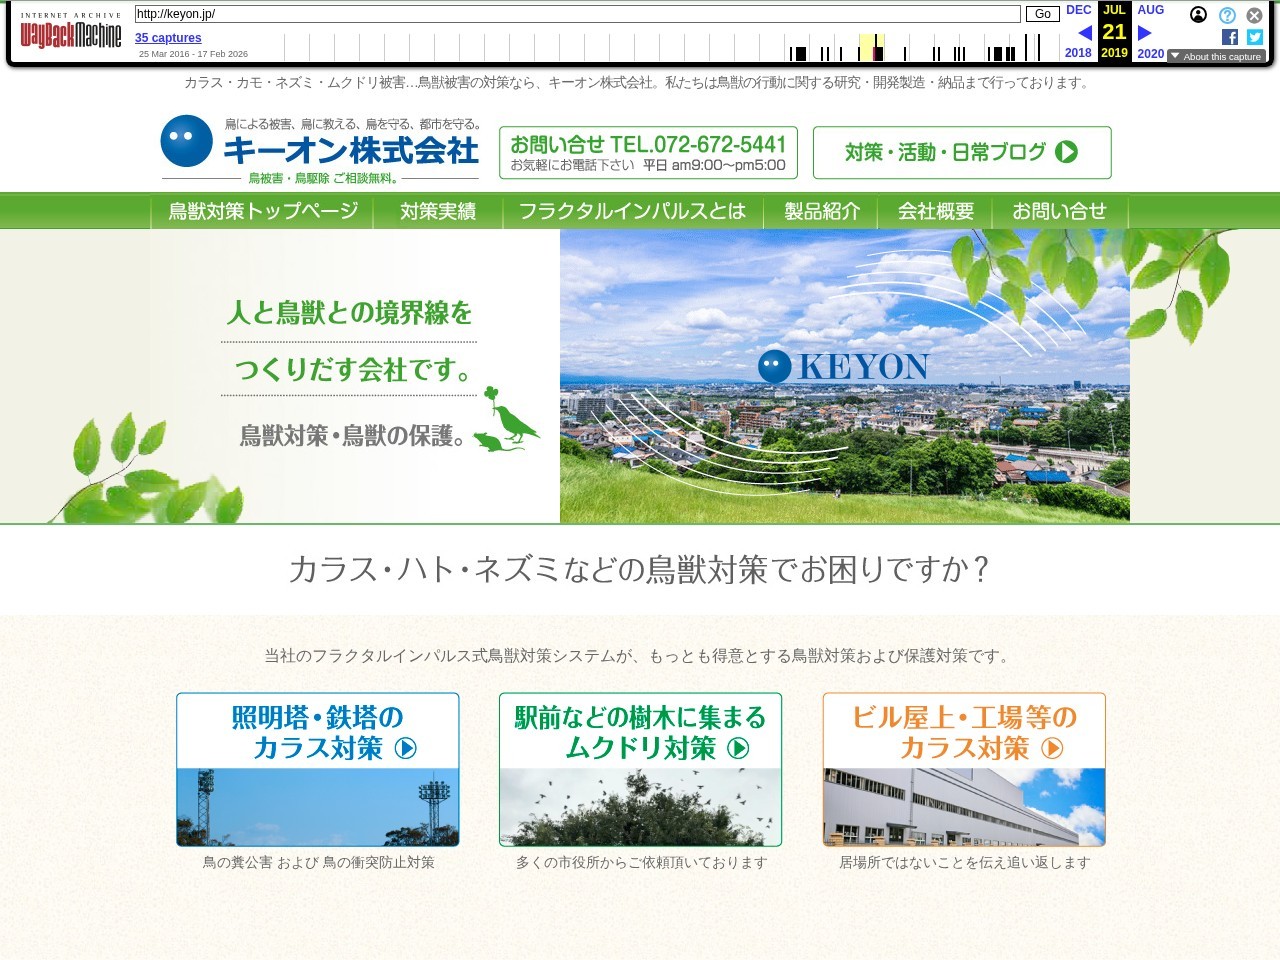Open ビル屋上・工場等 factory building photo
The image size is (1280, 960).
[964, 807]
